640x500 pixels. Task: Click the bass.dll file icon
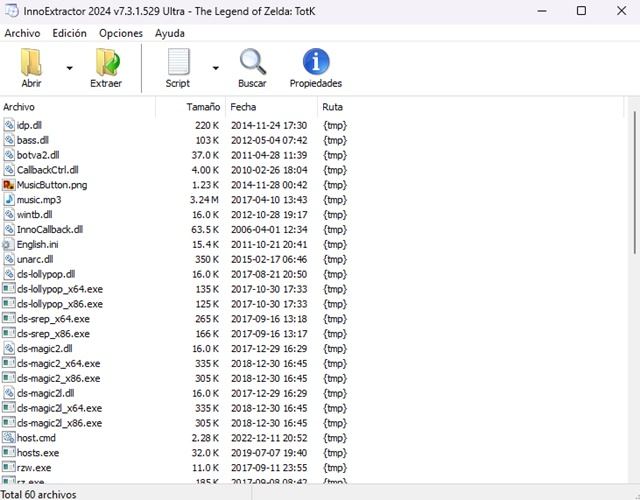(9, 140)
